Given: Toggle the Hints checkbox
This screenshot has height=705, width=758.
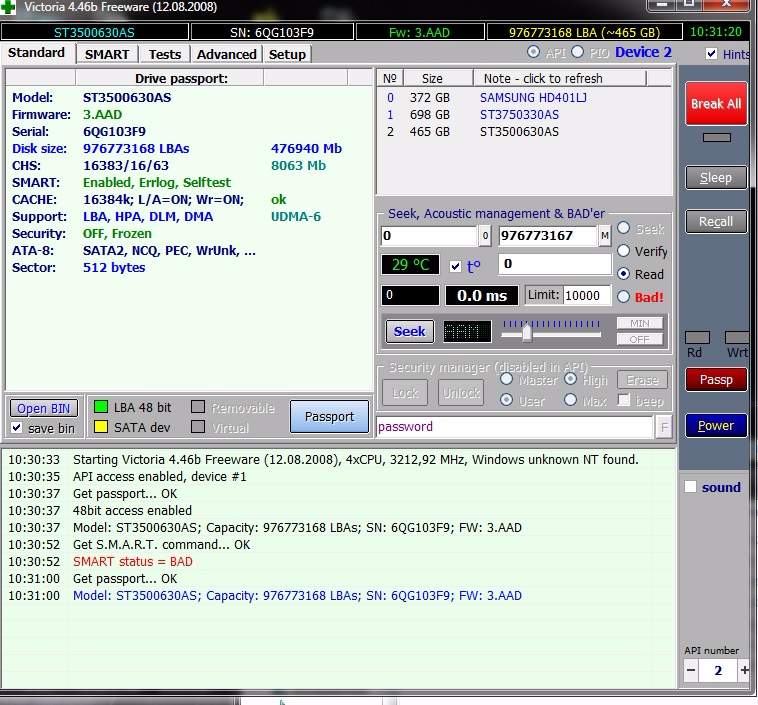Looking at the screenshot, I should [x=711, y=54].
